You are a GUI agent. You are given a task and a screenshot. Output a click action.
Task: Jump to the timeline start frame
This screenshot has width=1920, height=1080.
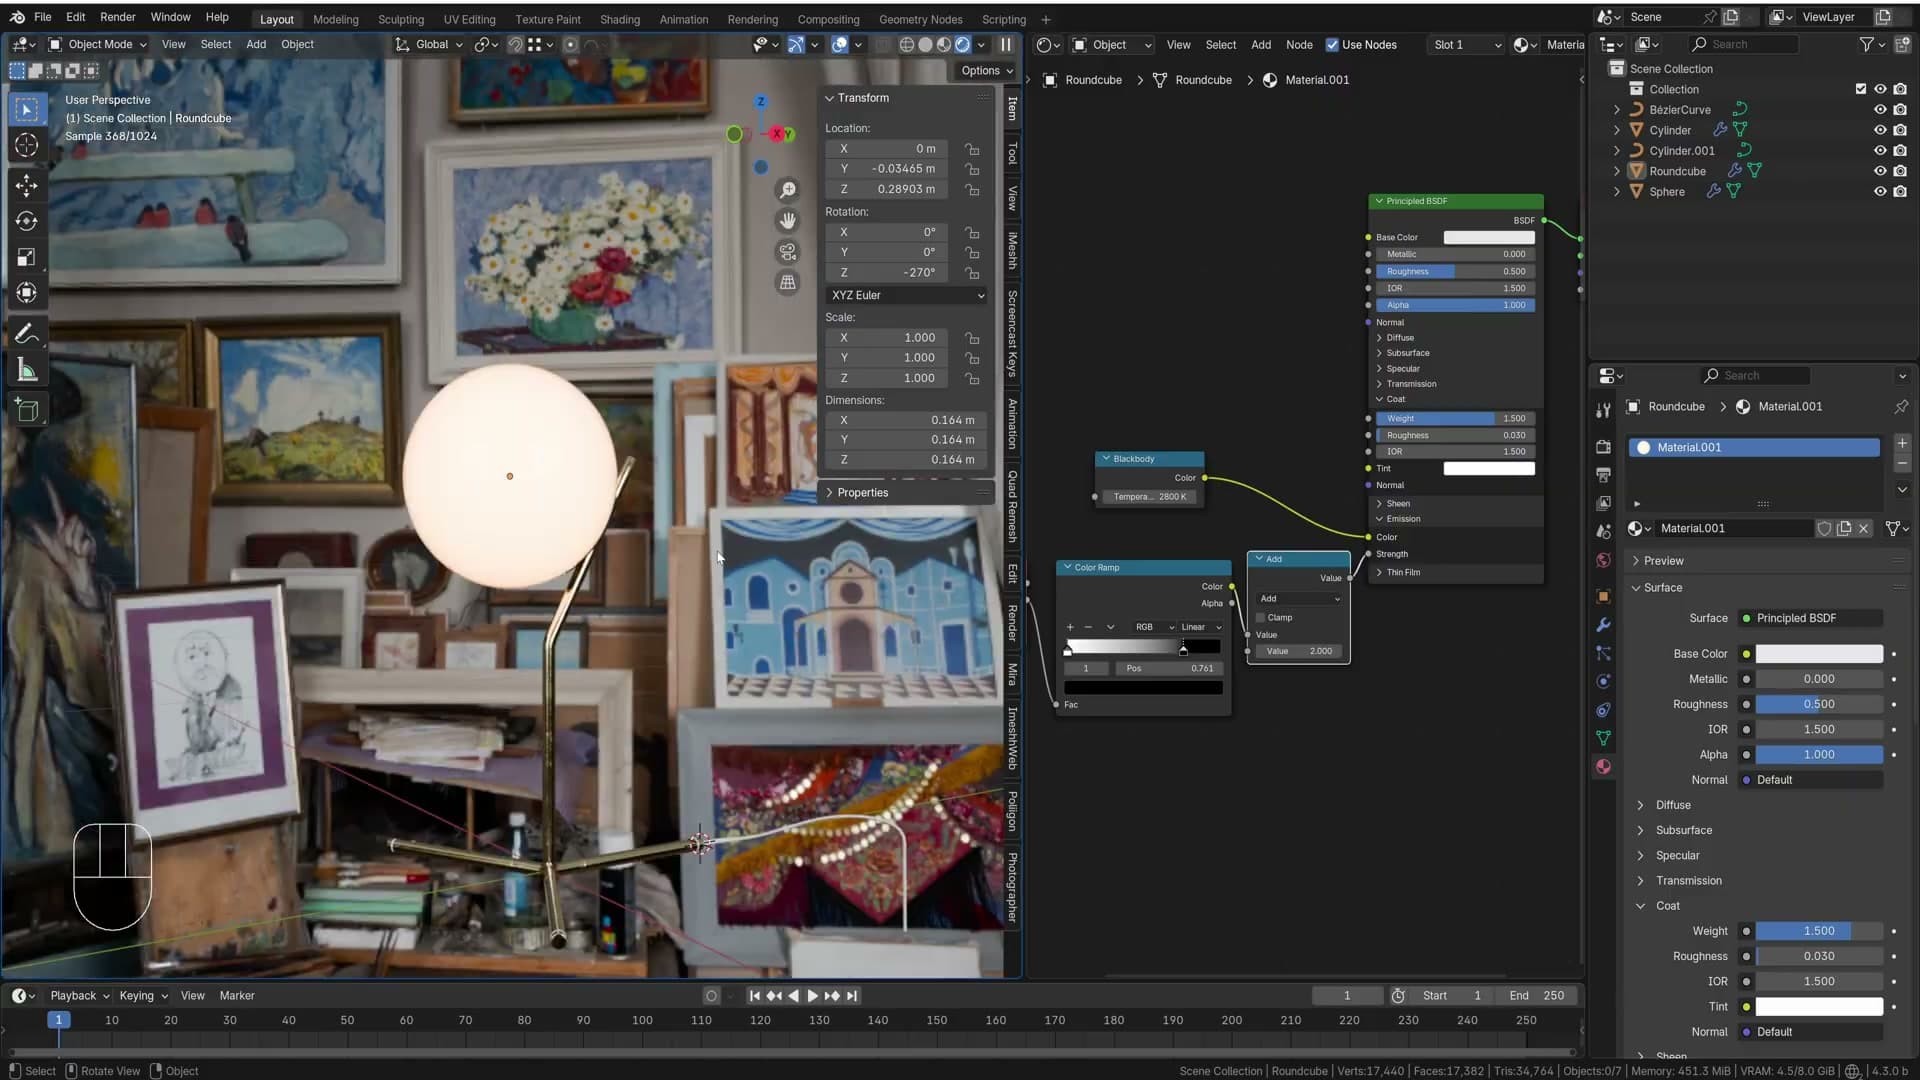pos(755,996)
